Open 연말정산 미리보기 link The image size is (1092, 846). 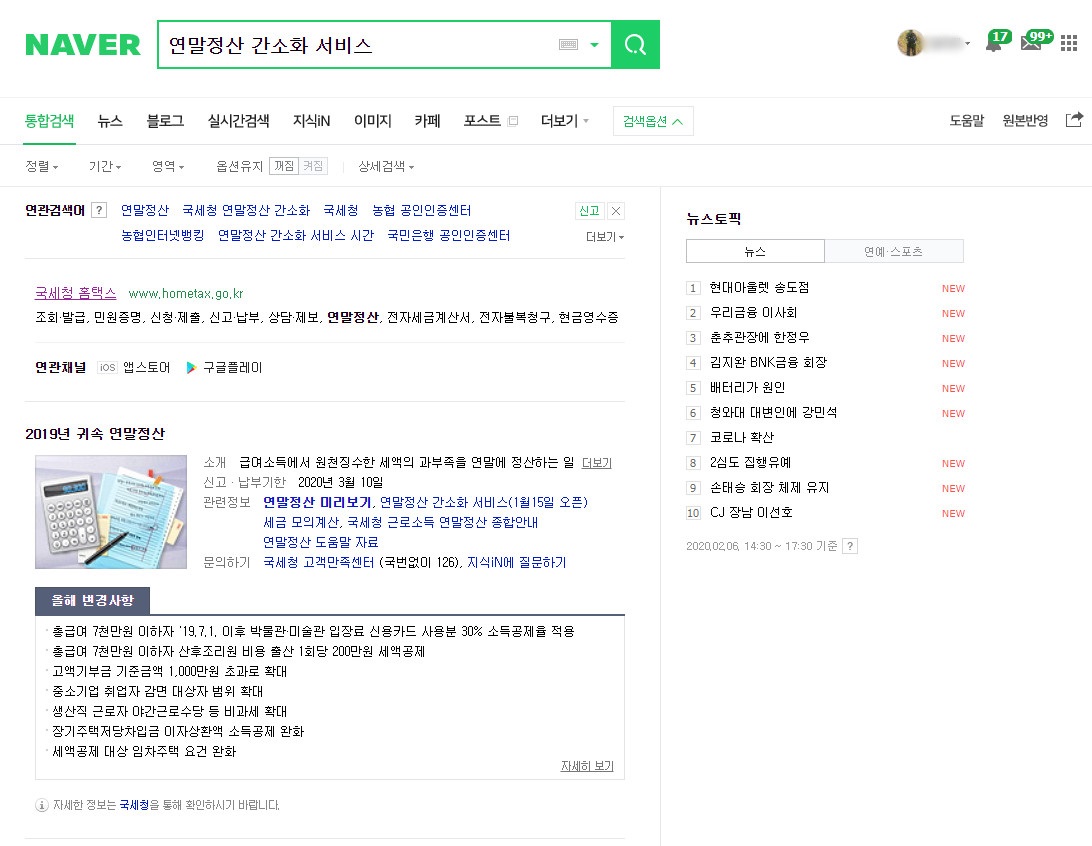(317, 502)
